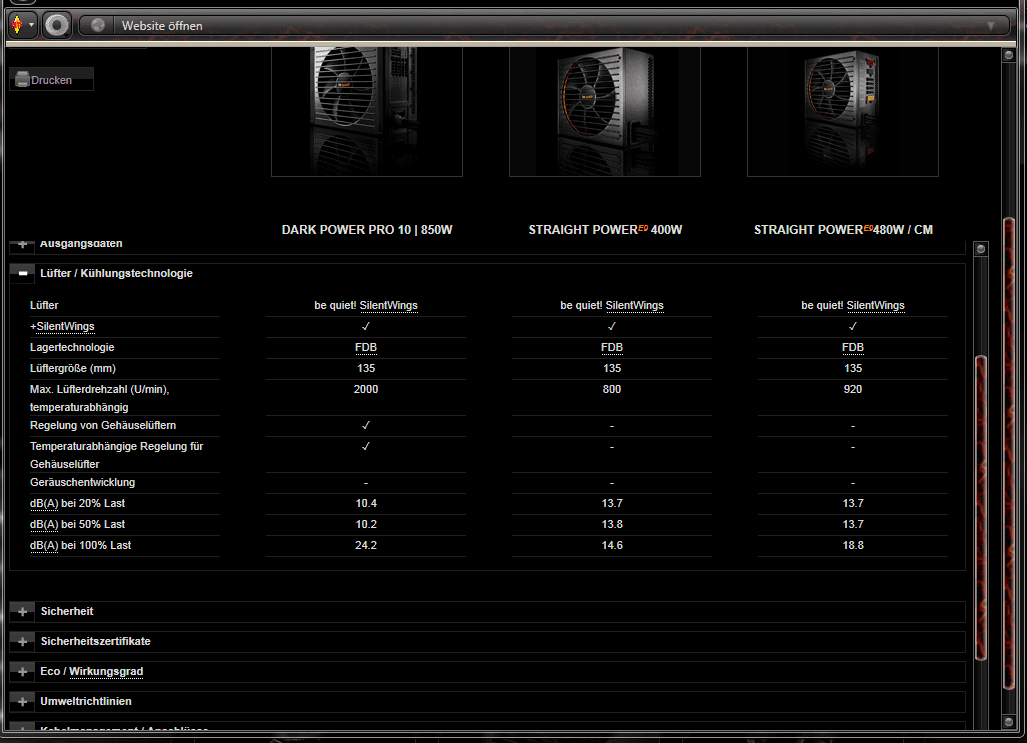Image resolution: width=1027 pixels, height=743 pixels.
Task: Click the 920 max fan speed value
Action: pos(853,389)
